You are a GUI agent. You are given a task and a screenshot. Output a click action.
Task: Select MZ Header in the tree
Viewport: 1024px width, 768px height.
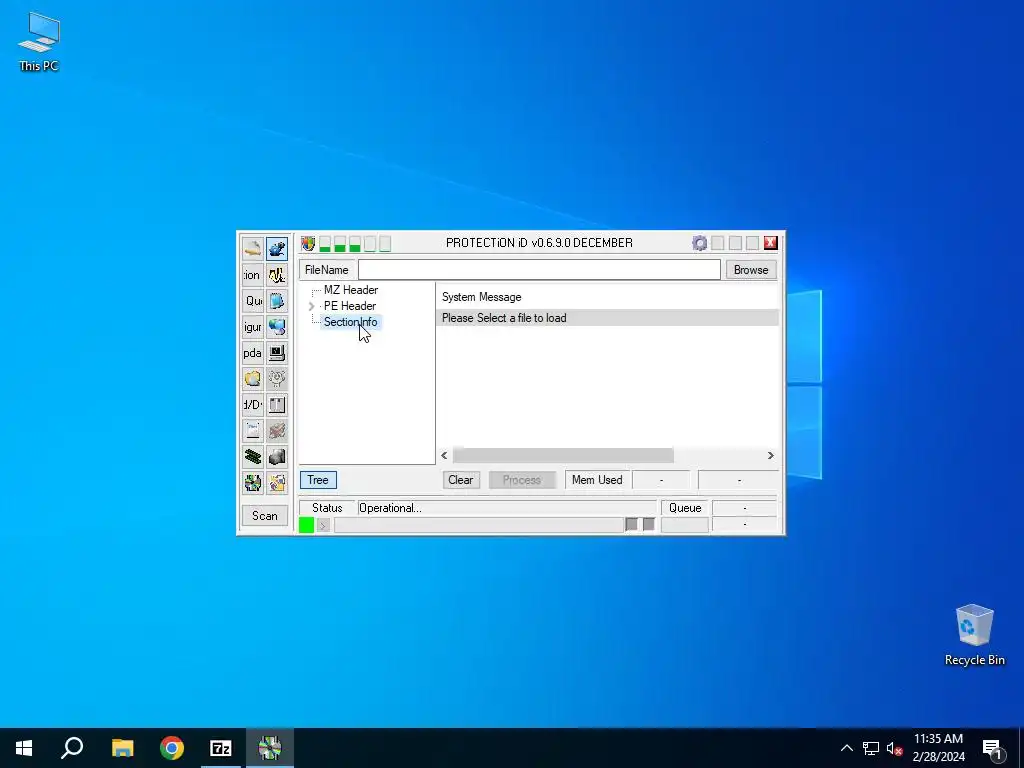click(x=351, y=290)
